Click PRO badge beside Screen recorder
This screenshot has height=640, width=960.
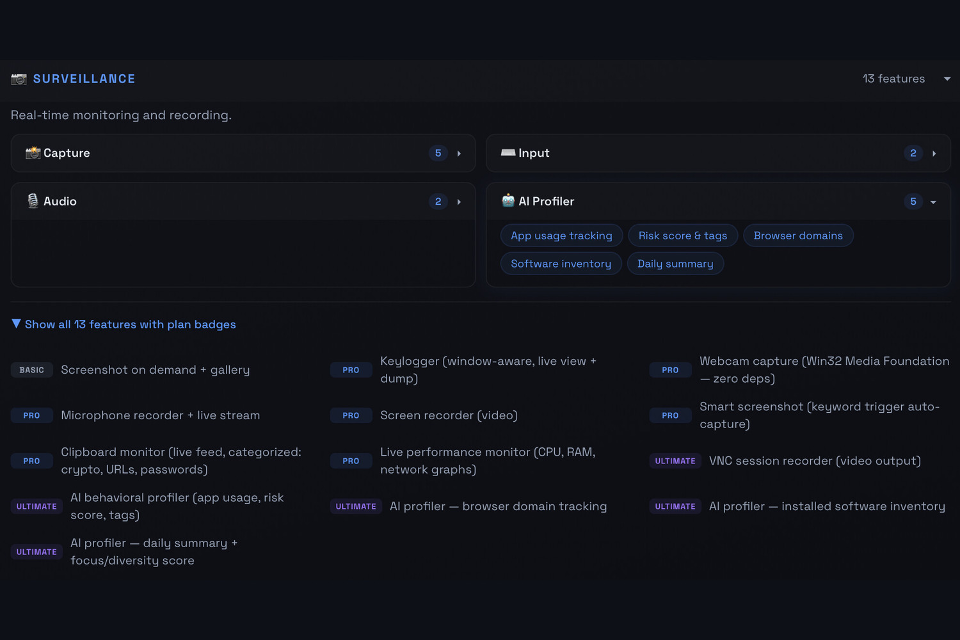pyautogui.click(x=351, y=415)
